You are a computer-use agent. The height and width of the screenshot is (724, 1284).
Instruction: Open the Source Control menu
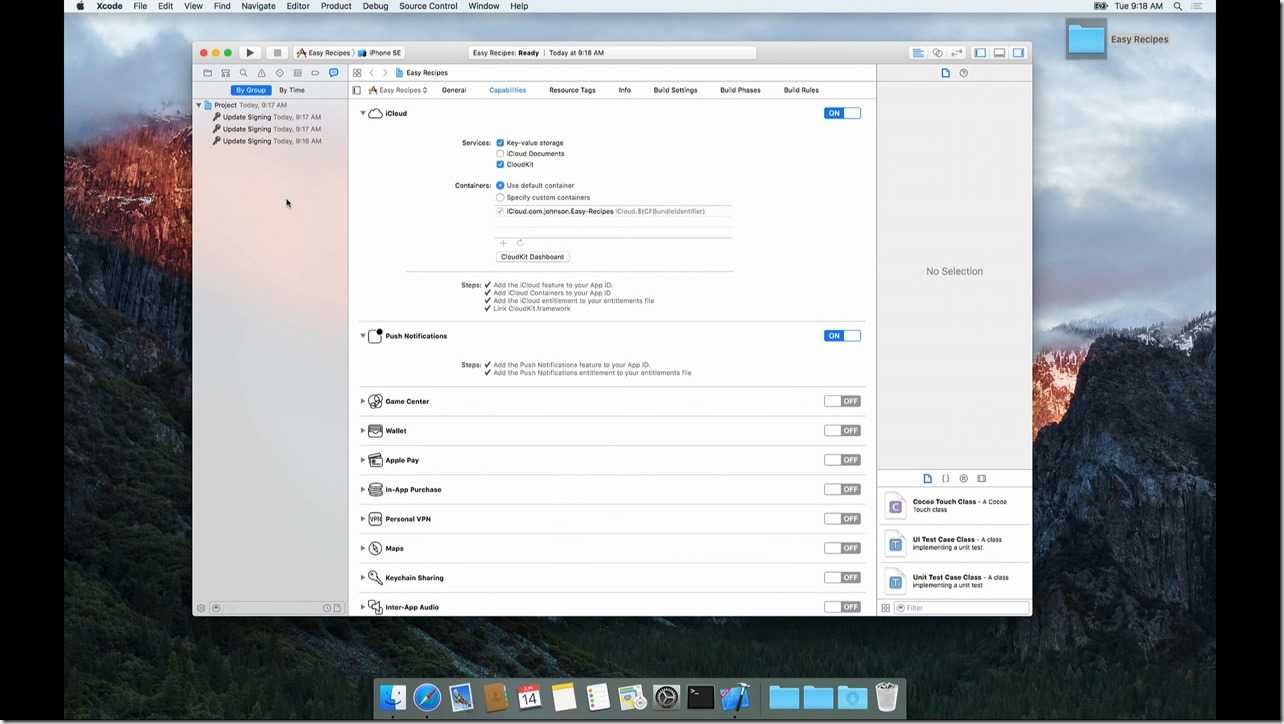click(428, 6)
